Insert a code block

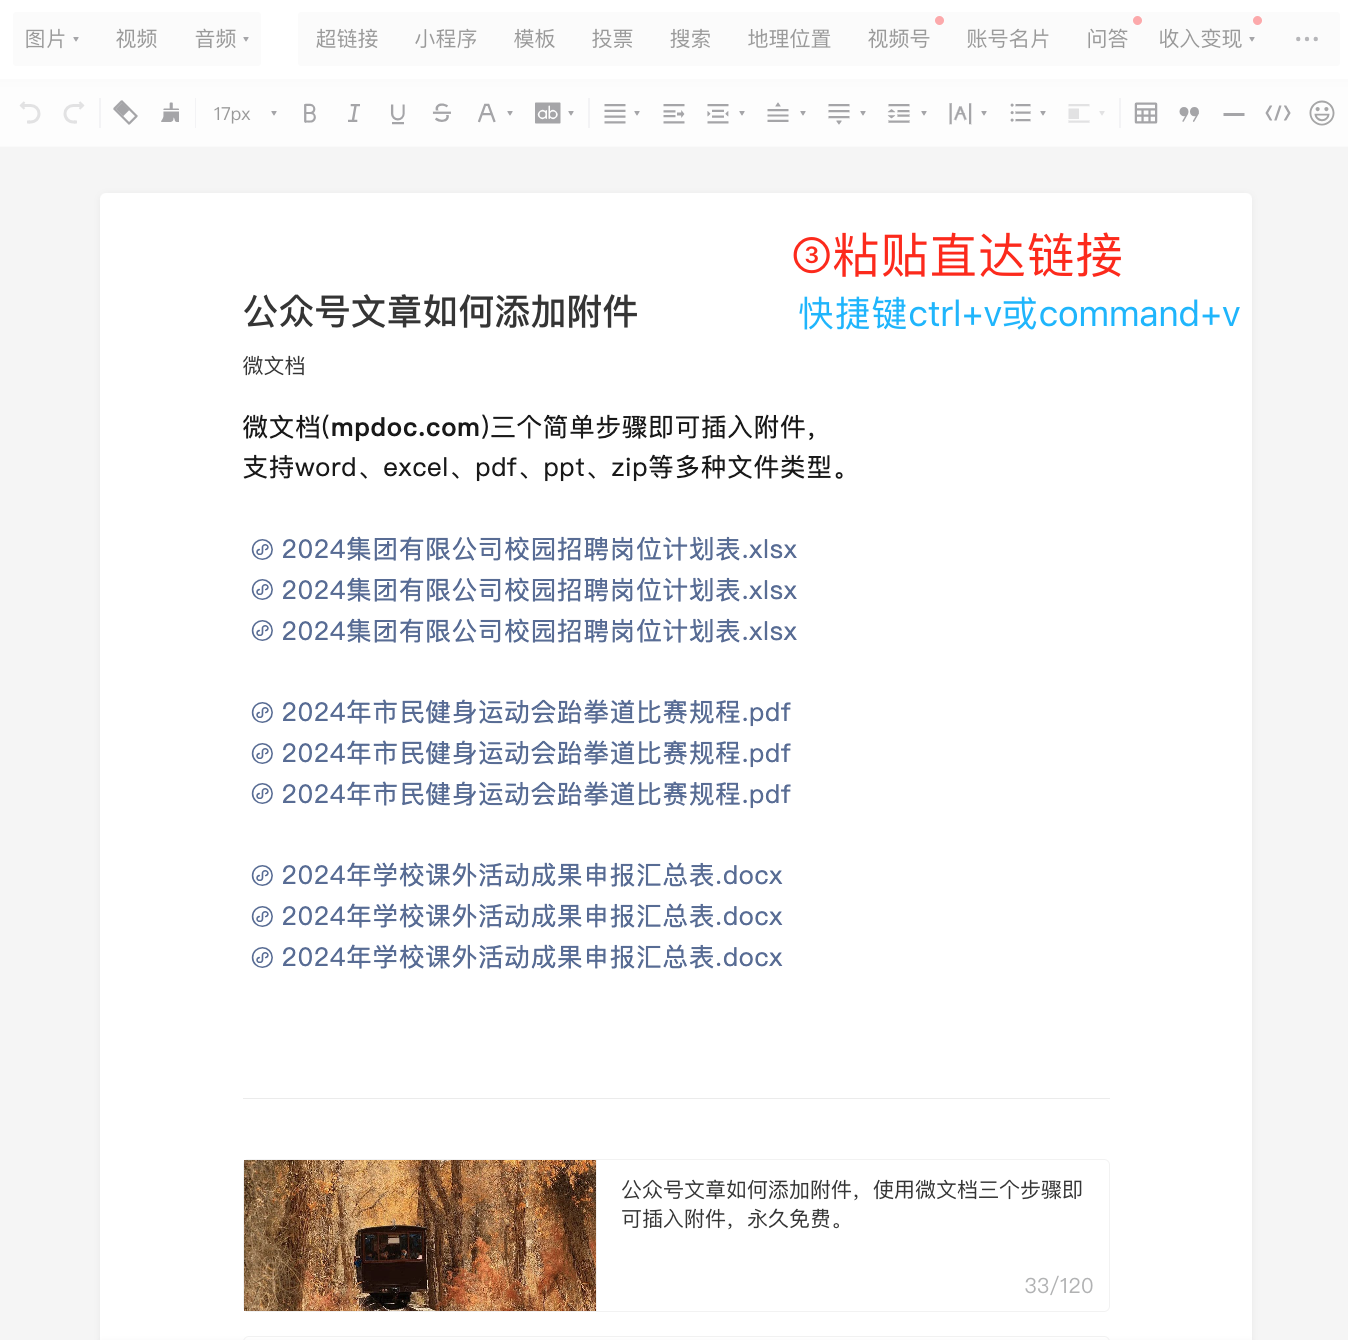1278,113
